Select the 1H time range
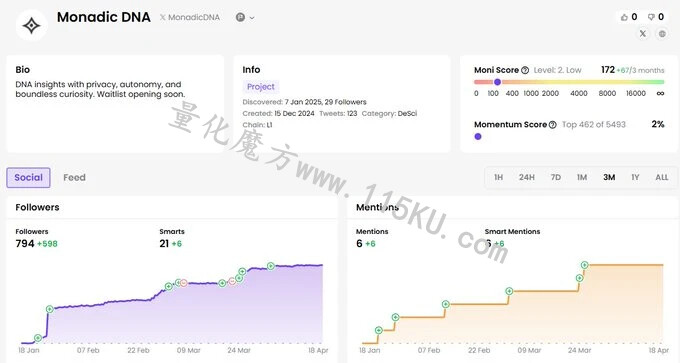 [x=499, y=177]
